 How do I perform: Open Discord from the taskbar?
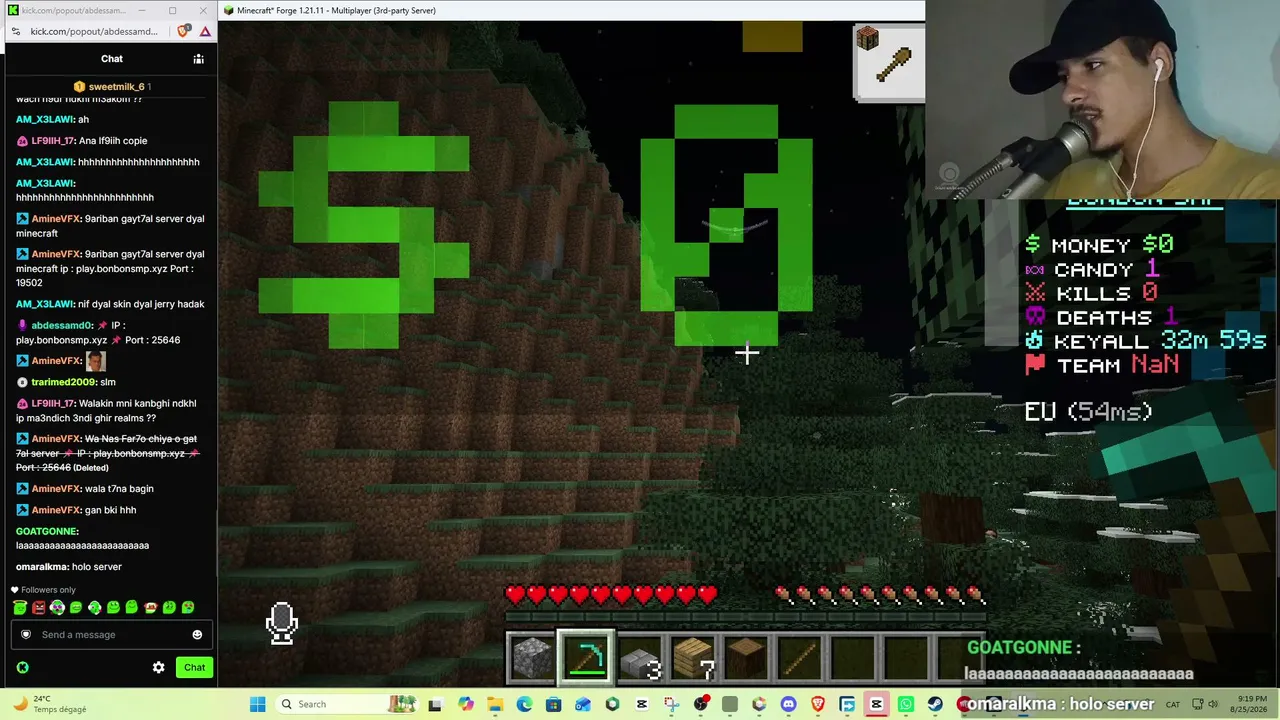[789, 704]
